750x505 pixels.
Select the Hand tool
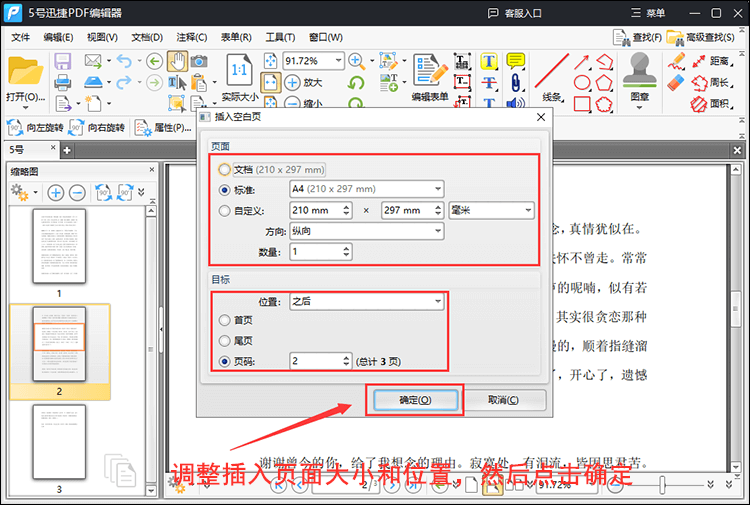click(177, 61)
